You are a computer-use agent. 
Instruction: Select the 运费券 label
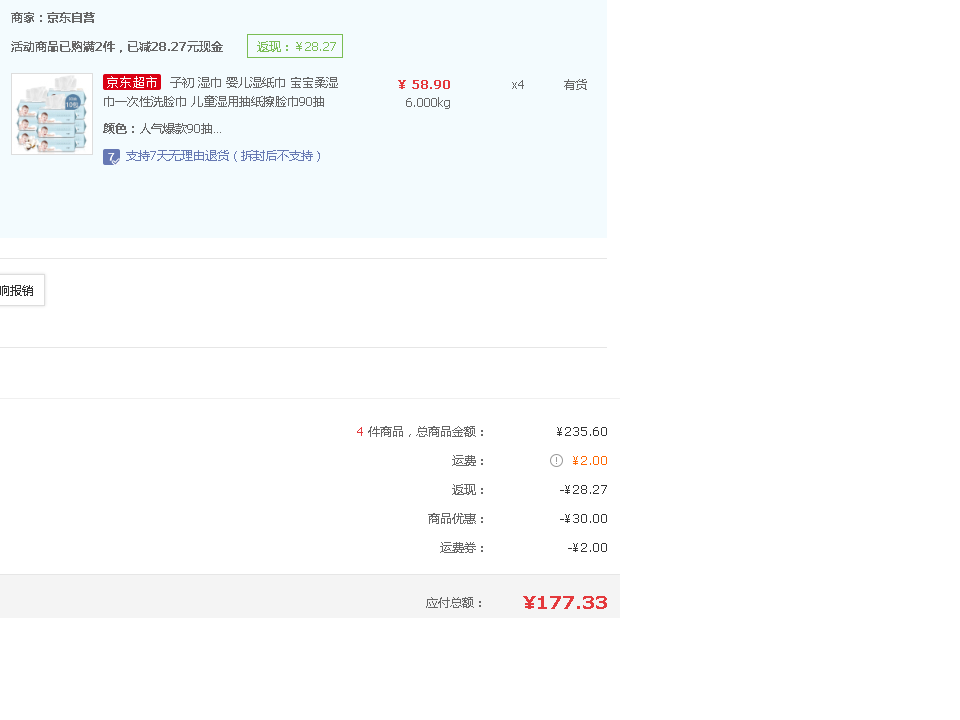(x=462, y=547)
